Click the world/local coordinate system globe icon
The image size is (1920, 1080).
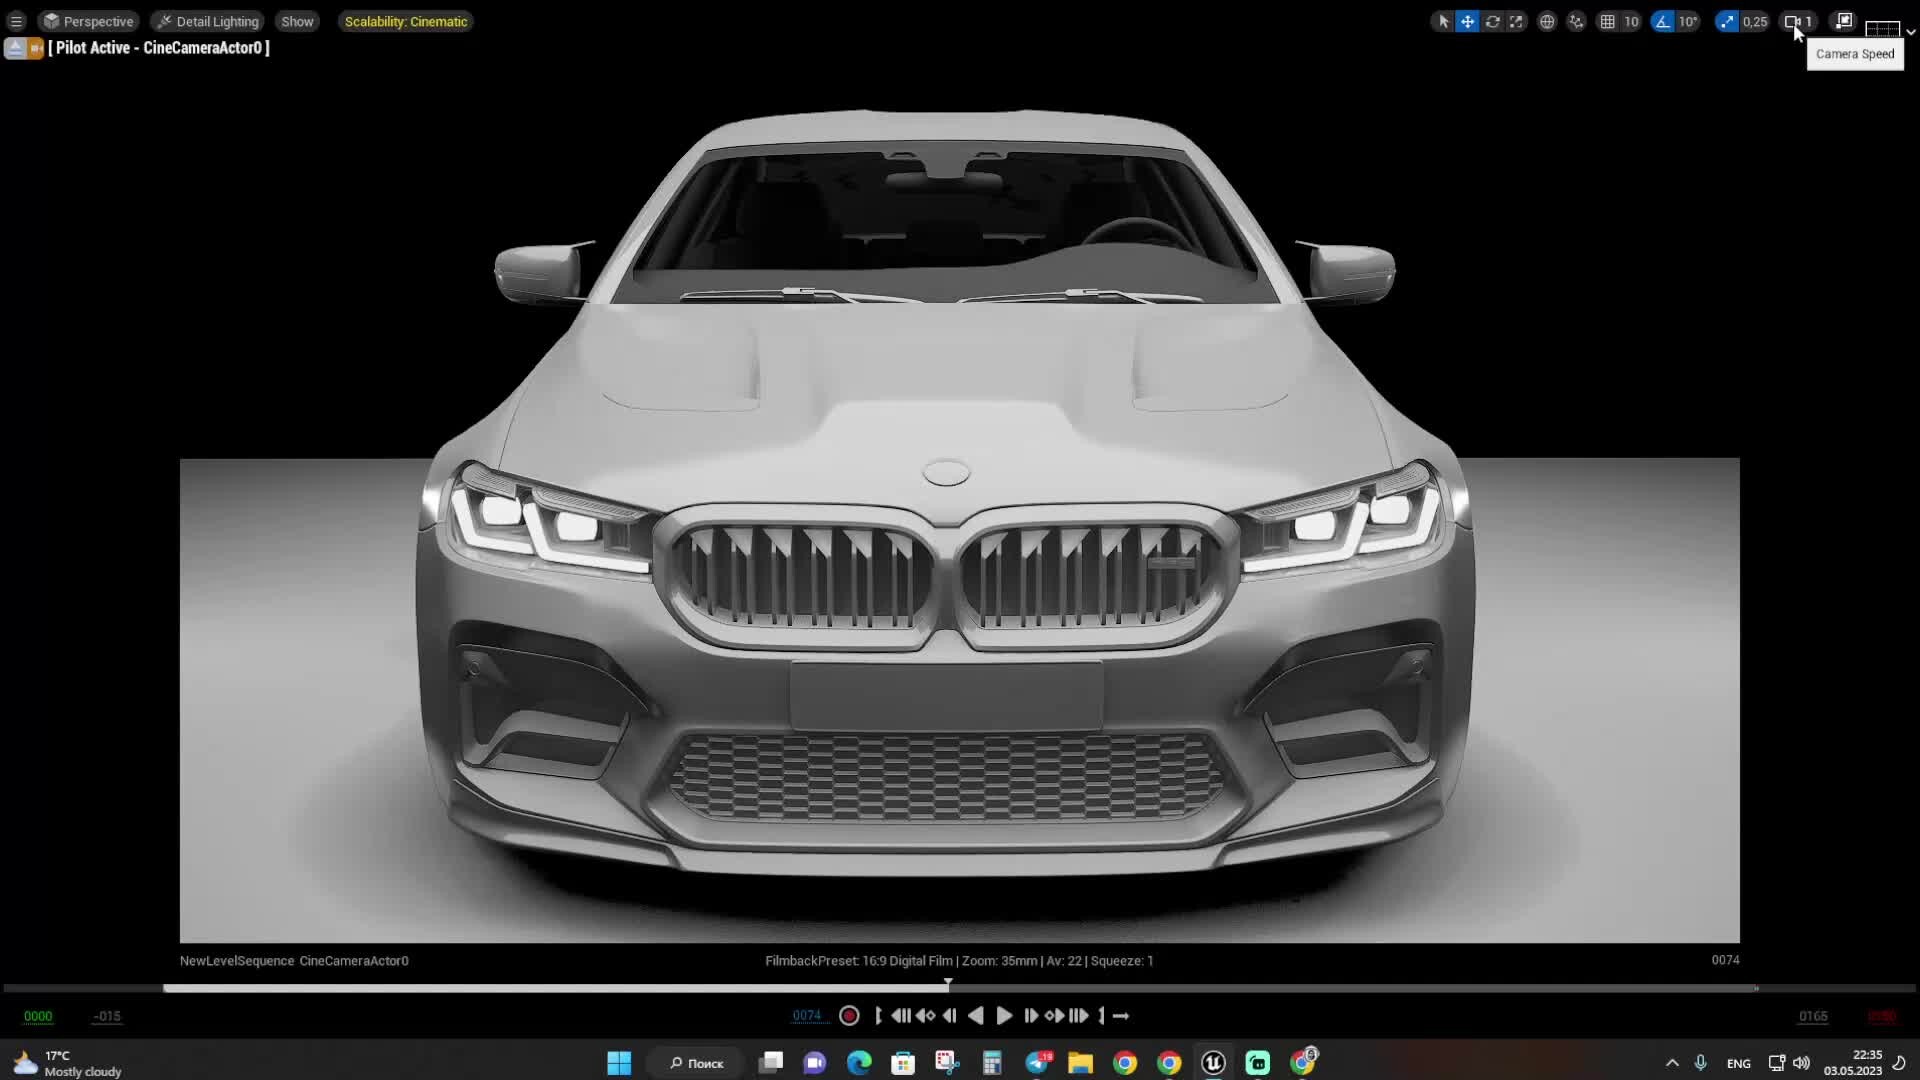[1546, 22]
